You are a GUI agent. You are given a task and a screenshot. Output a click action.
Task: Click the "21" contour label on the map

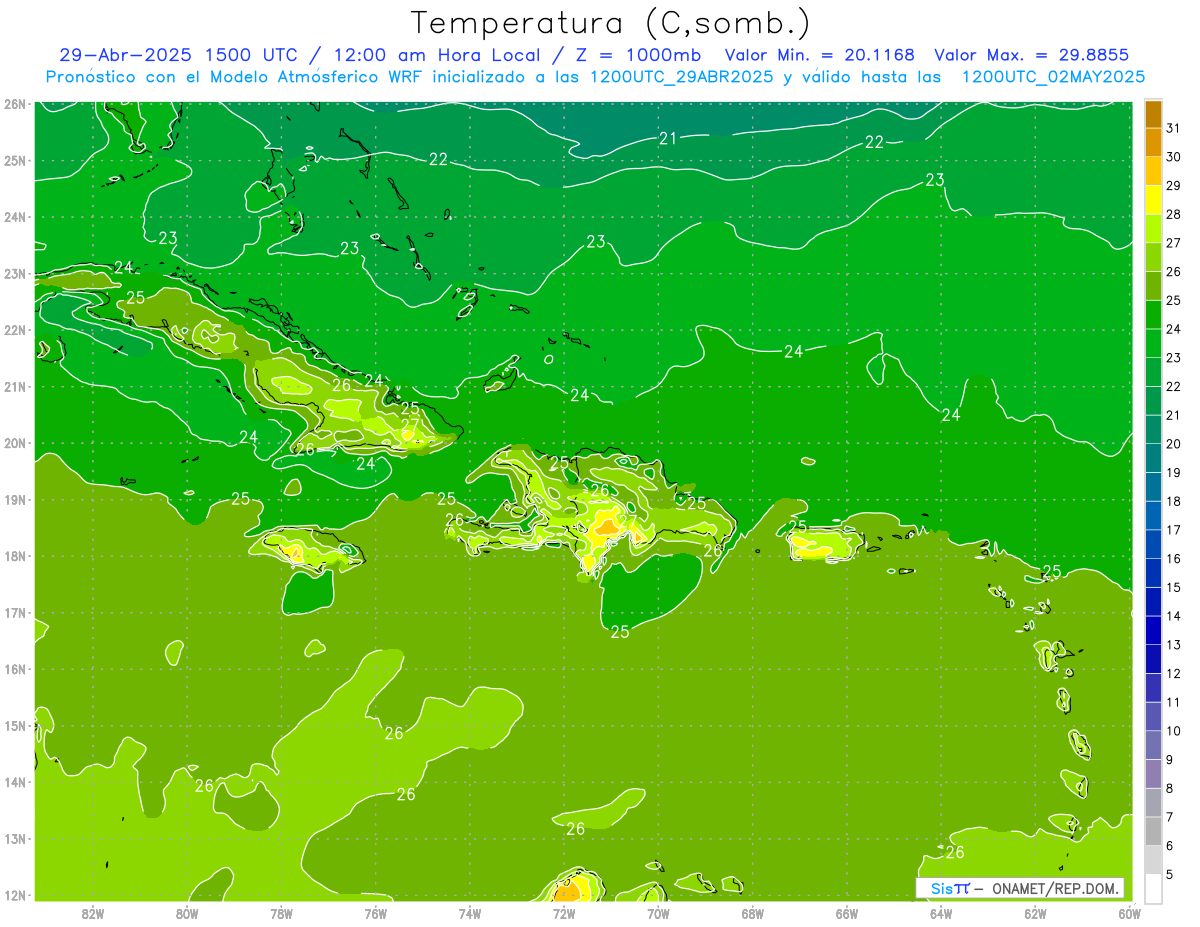pyautogui.click(x=668, y=138)
